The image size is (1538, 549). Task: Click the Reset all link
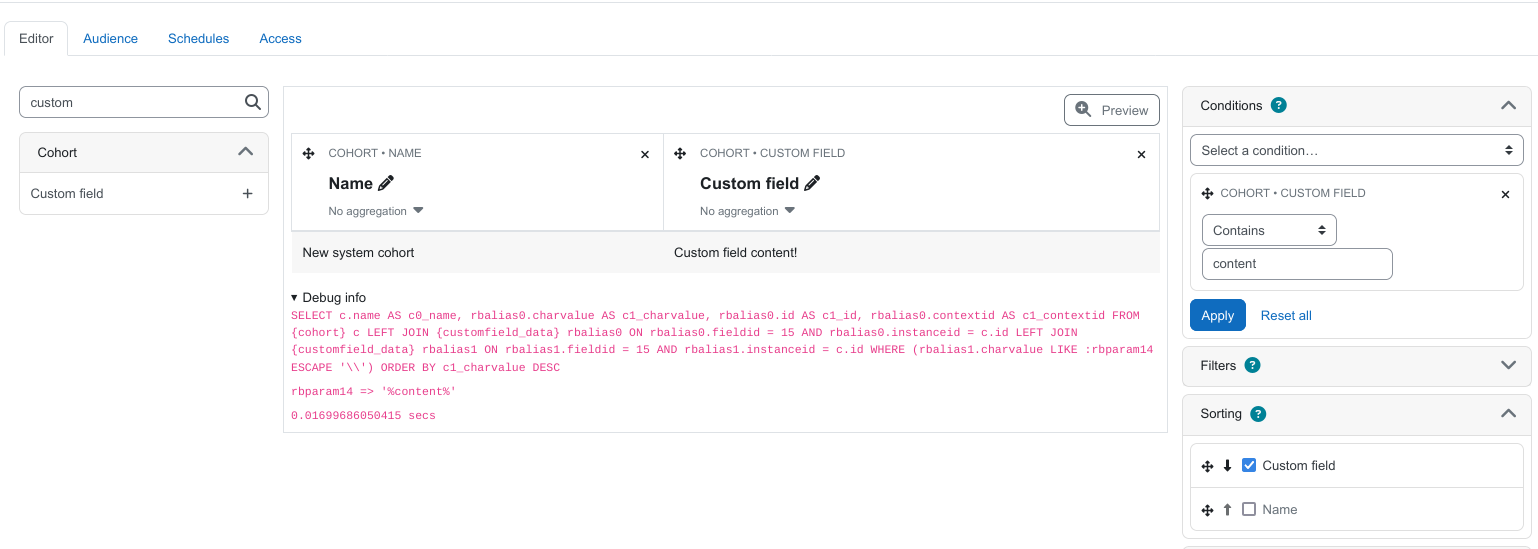point(1286,315)
